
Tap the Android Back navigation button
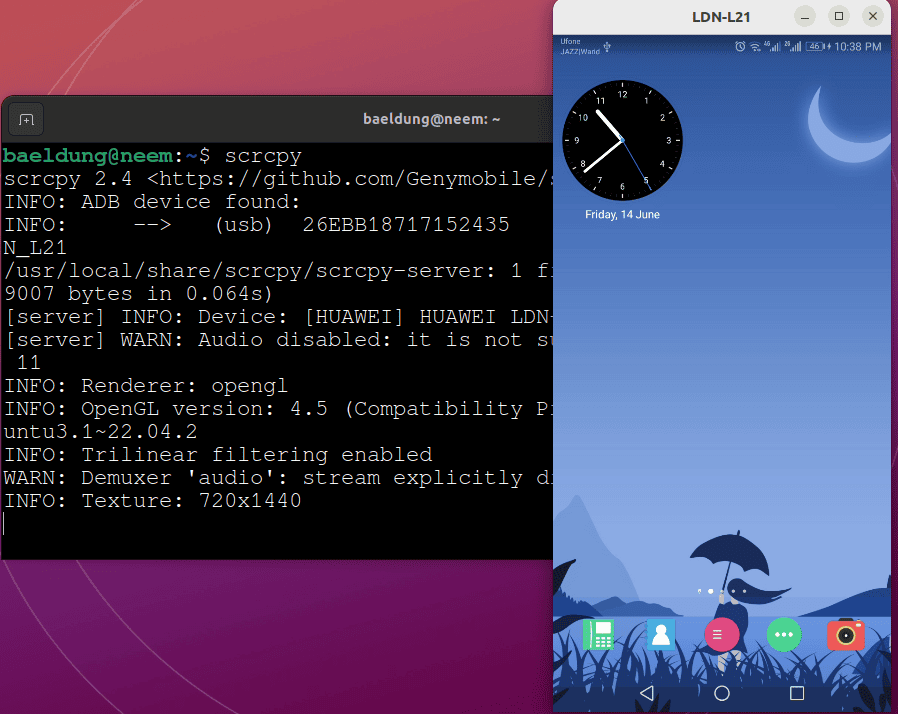click(x=647, y=693)
